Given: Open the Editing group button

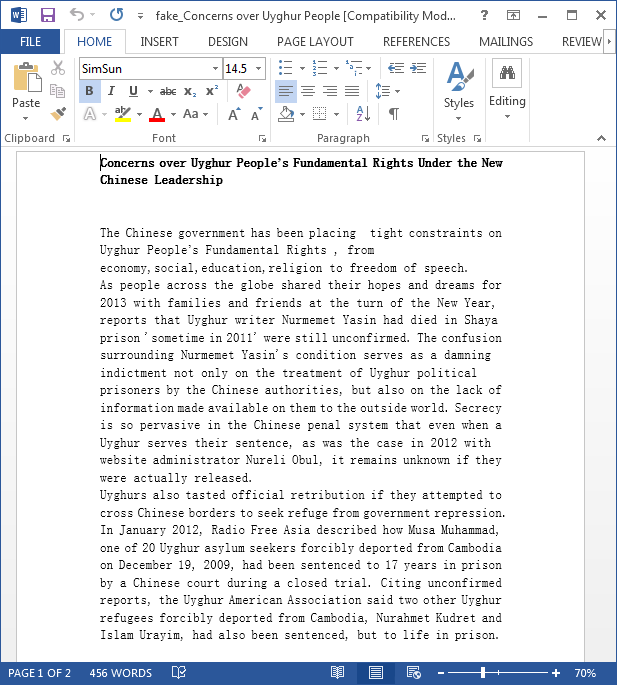Looking at the screenshot, I should pos(507,90).
